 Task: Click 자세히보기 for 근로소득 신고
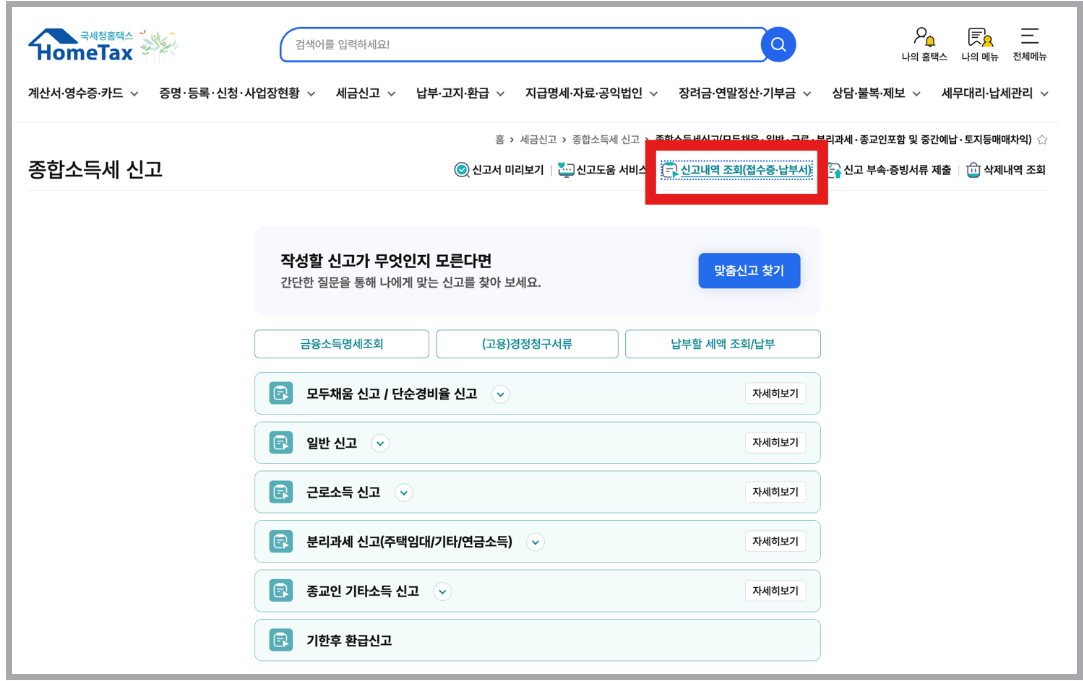coord(775,492)
